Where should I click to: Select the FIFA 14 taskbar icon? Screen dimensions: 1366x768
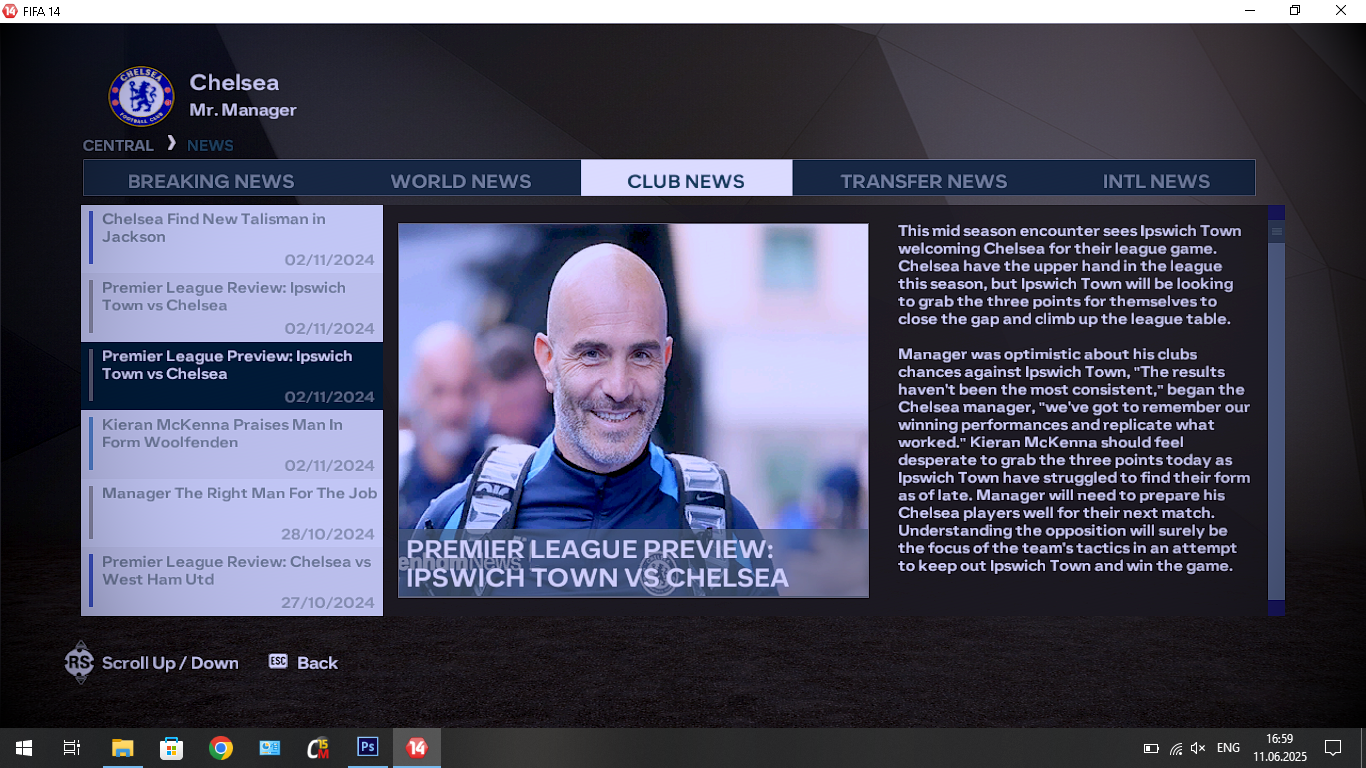coord(417,748)
